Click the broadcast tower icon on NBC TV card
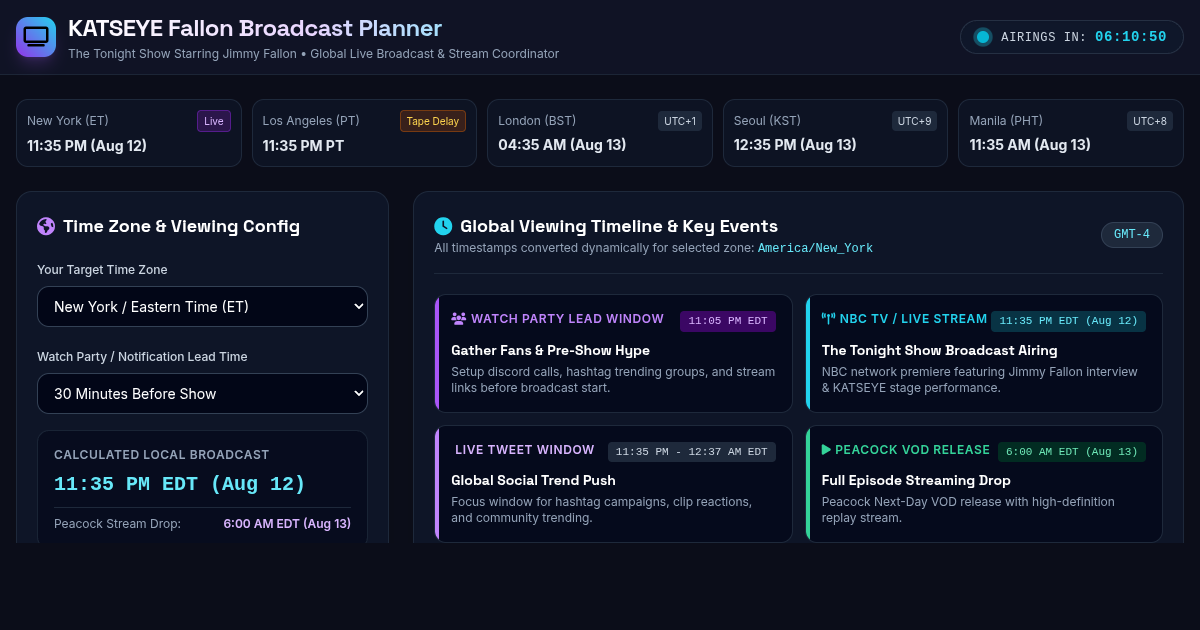 [x=828, y=319]
